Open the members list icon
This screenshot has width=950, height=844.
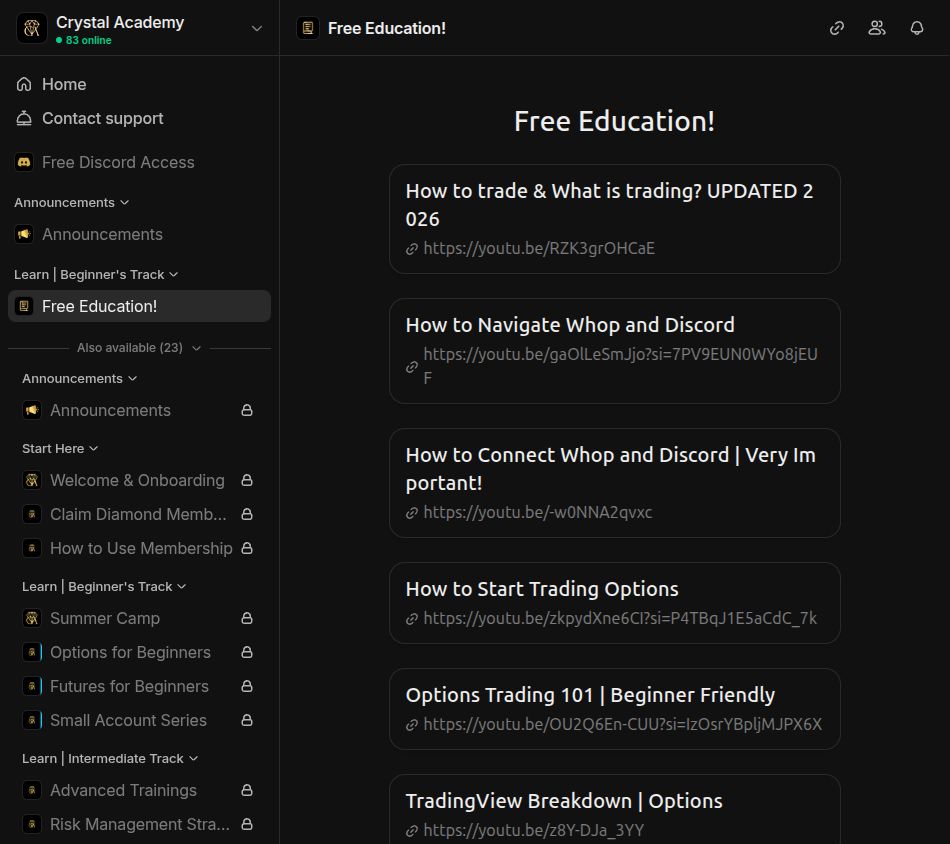click(877, 28)
